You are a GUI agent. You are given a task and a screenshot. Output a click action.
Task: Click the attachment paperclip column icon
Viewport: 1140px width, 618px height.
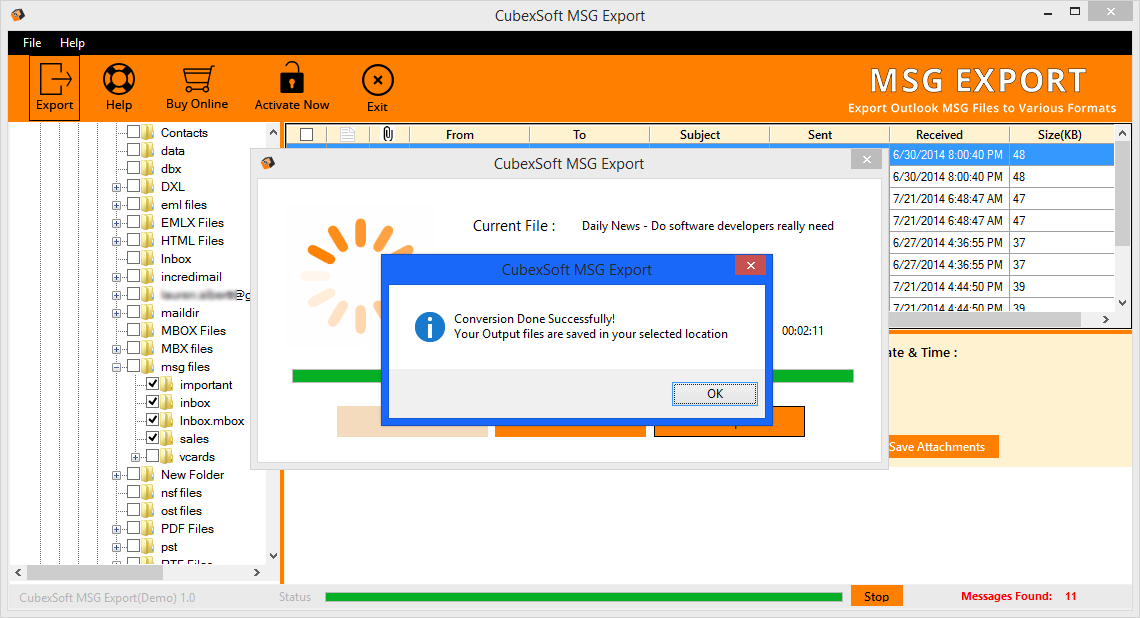tap(388, 134)
